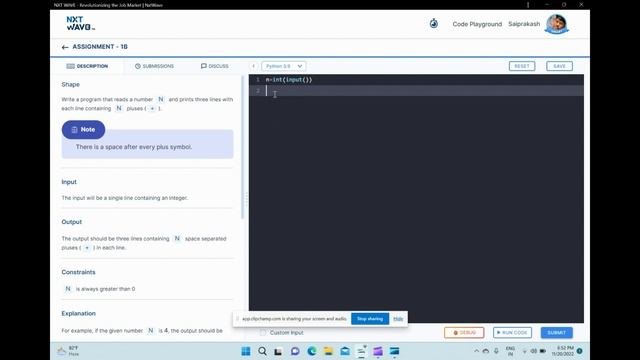The width and height of the screenshot is (640, 360).
Task: Click note text about space after plus
Action: pos(134,147)
